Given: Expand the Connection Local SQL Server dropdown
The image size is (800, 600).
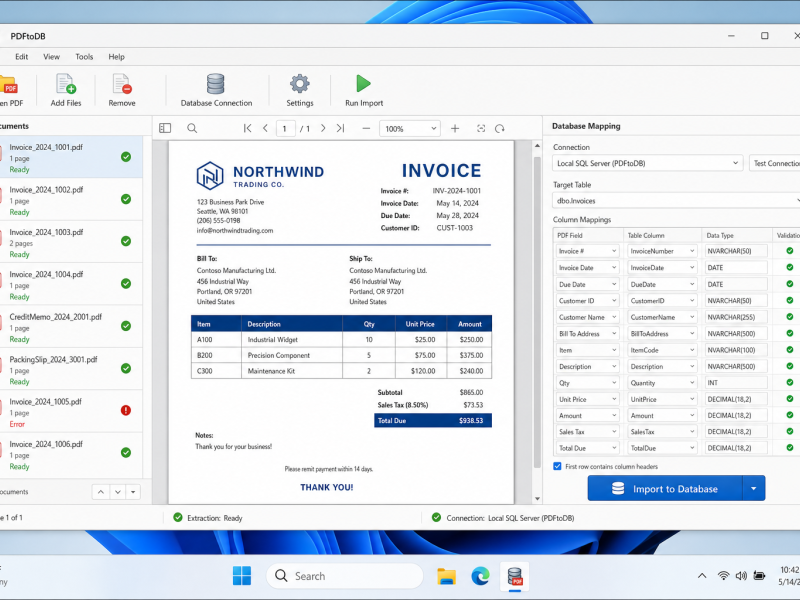Looking at the screenshot, I should pos(647,163).
